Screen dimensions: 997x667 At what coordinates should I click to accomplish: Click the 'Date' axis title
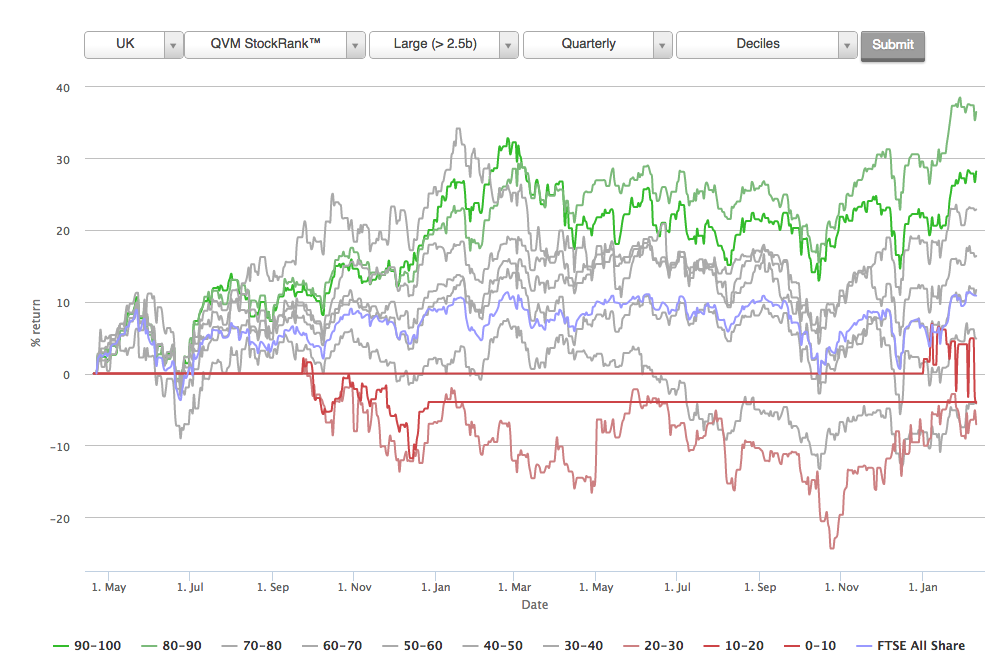535,605
